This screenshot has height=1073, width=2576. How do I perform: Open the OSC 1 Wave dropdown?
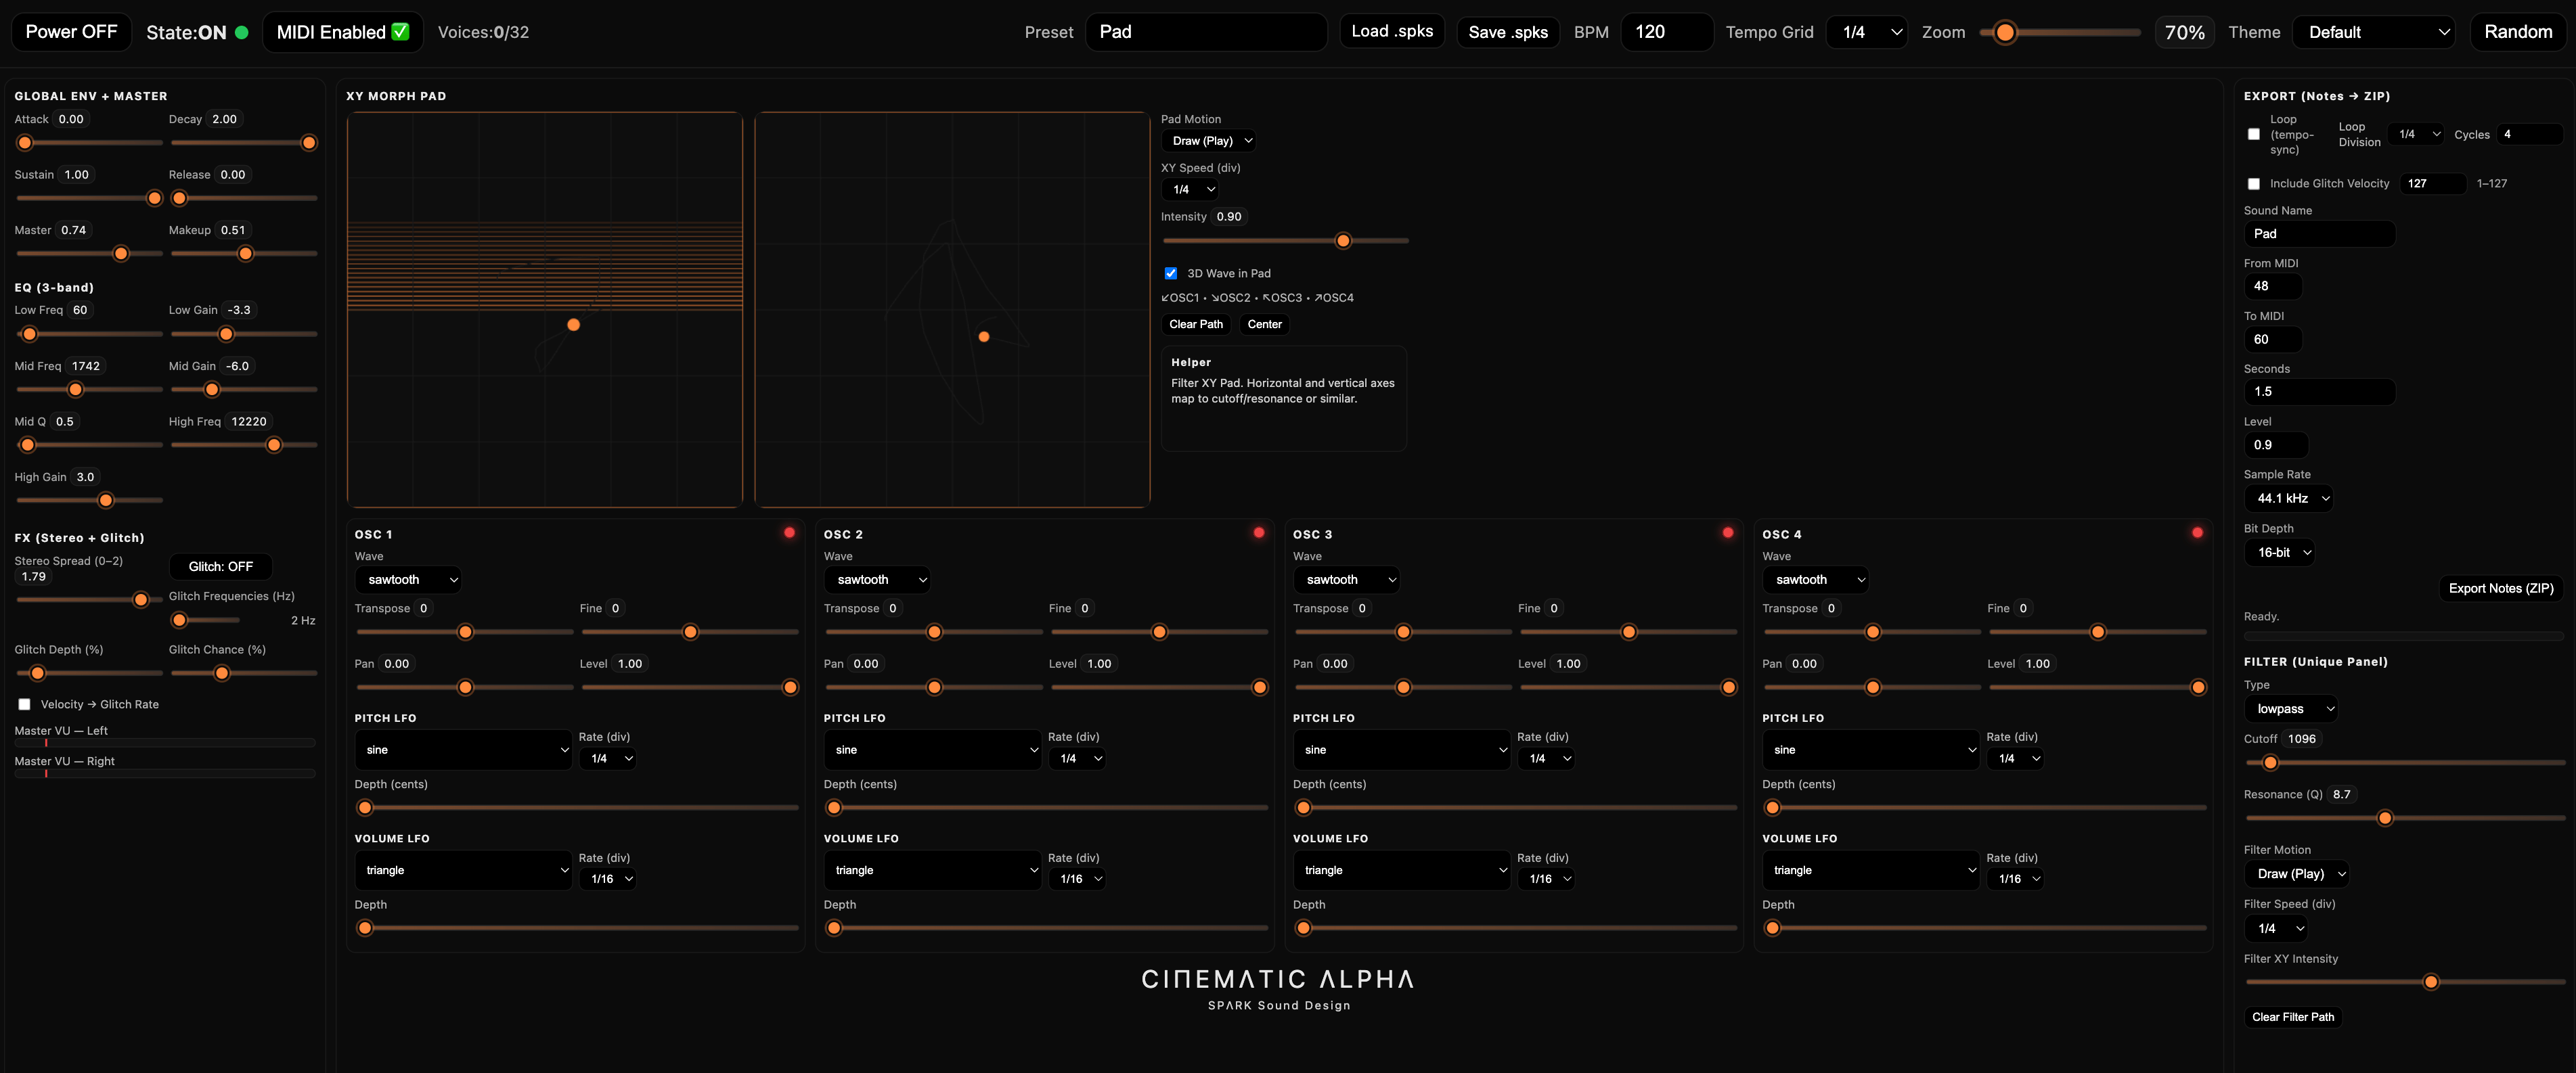(408, 579)
